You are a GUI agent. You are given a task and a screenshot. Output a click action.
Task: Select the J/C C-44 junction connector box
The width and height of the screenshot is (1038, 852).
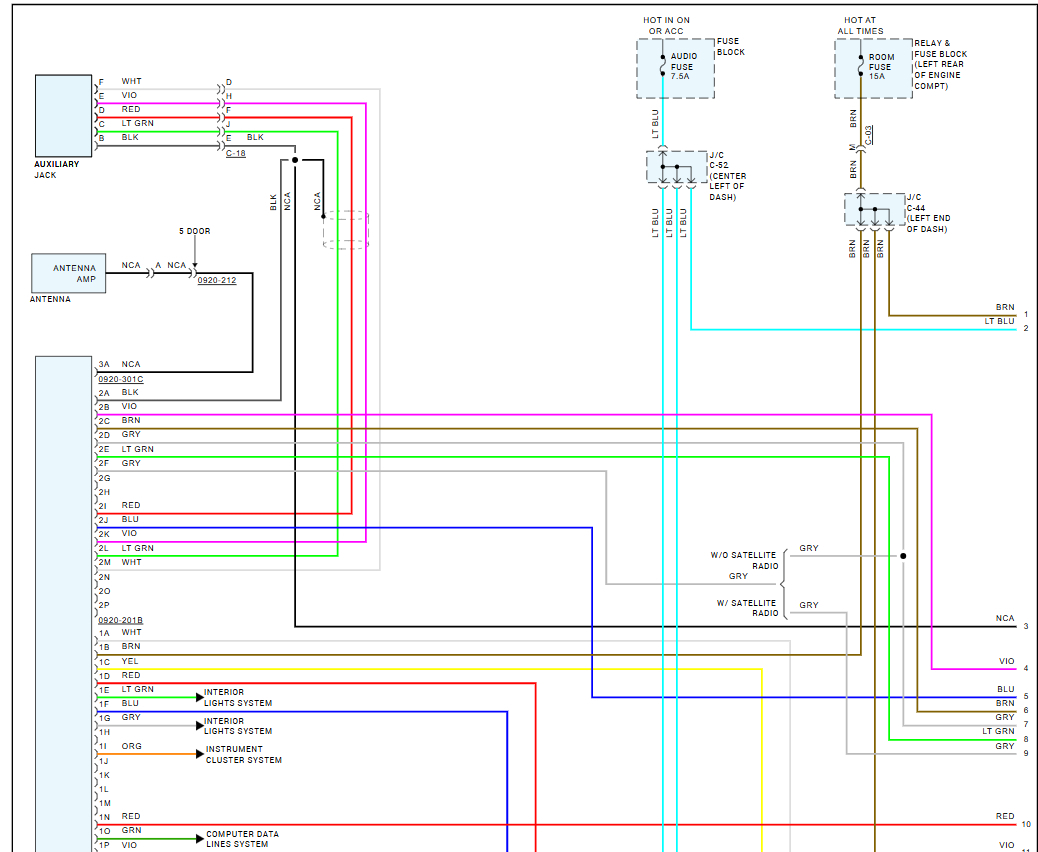point(874,210)
